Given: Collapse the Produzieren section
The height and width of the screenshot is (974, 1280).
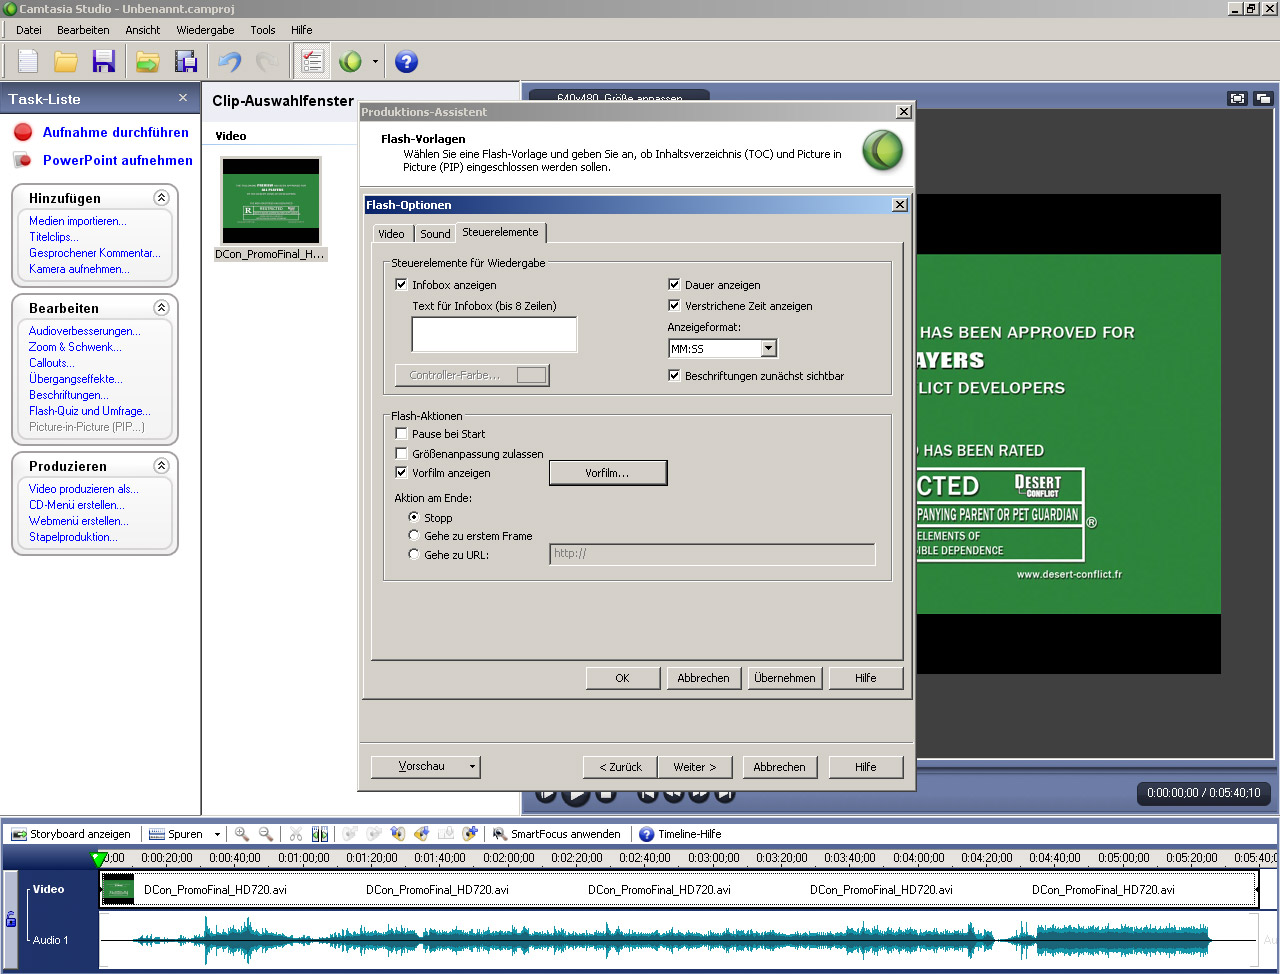Looking at the screenshot, I should point(161,466).
